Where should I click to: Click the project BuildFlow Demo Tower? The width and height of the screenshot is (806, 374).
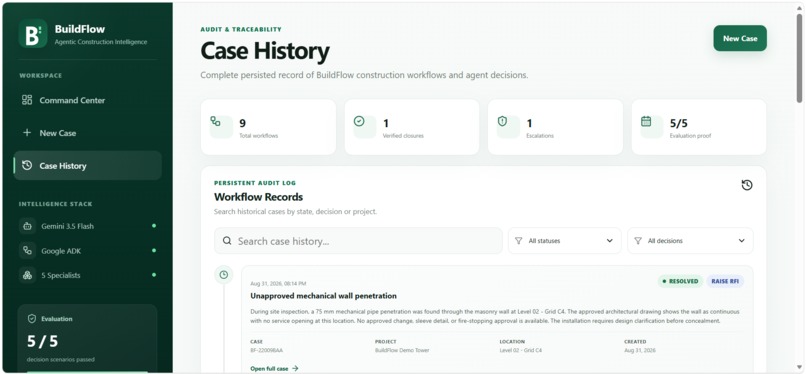point(402,350)
